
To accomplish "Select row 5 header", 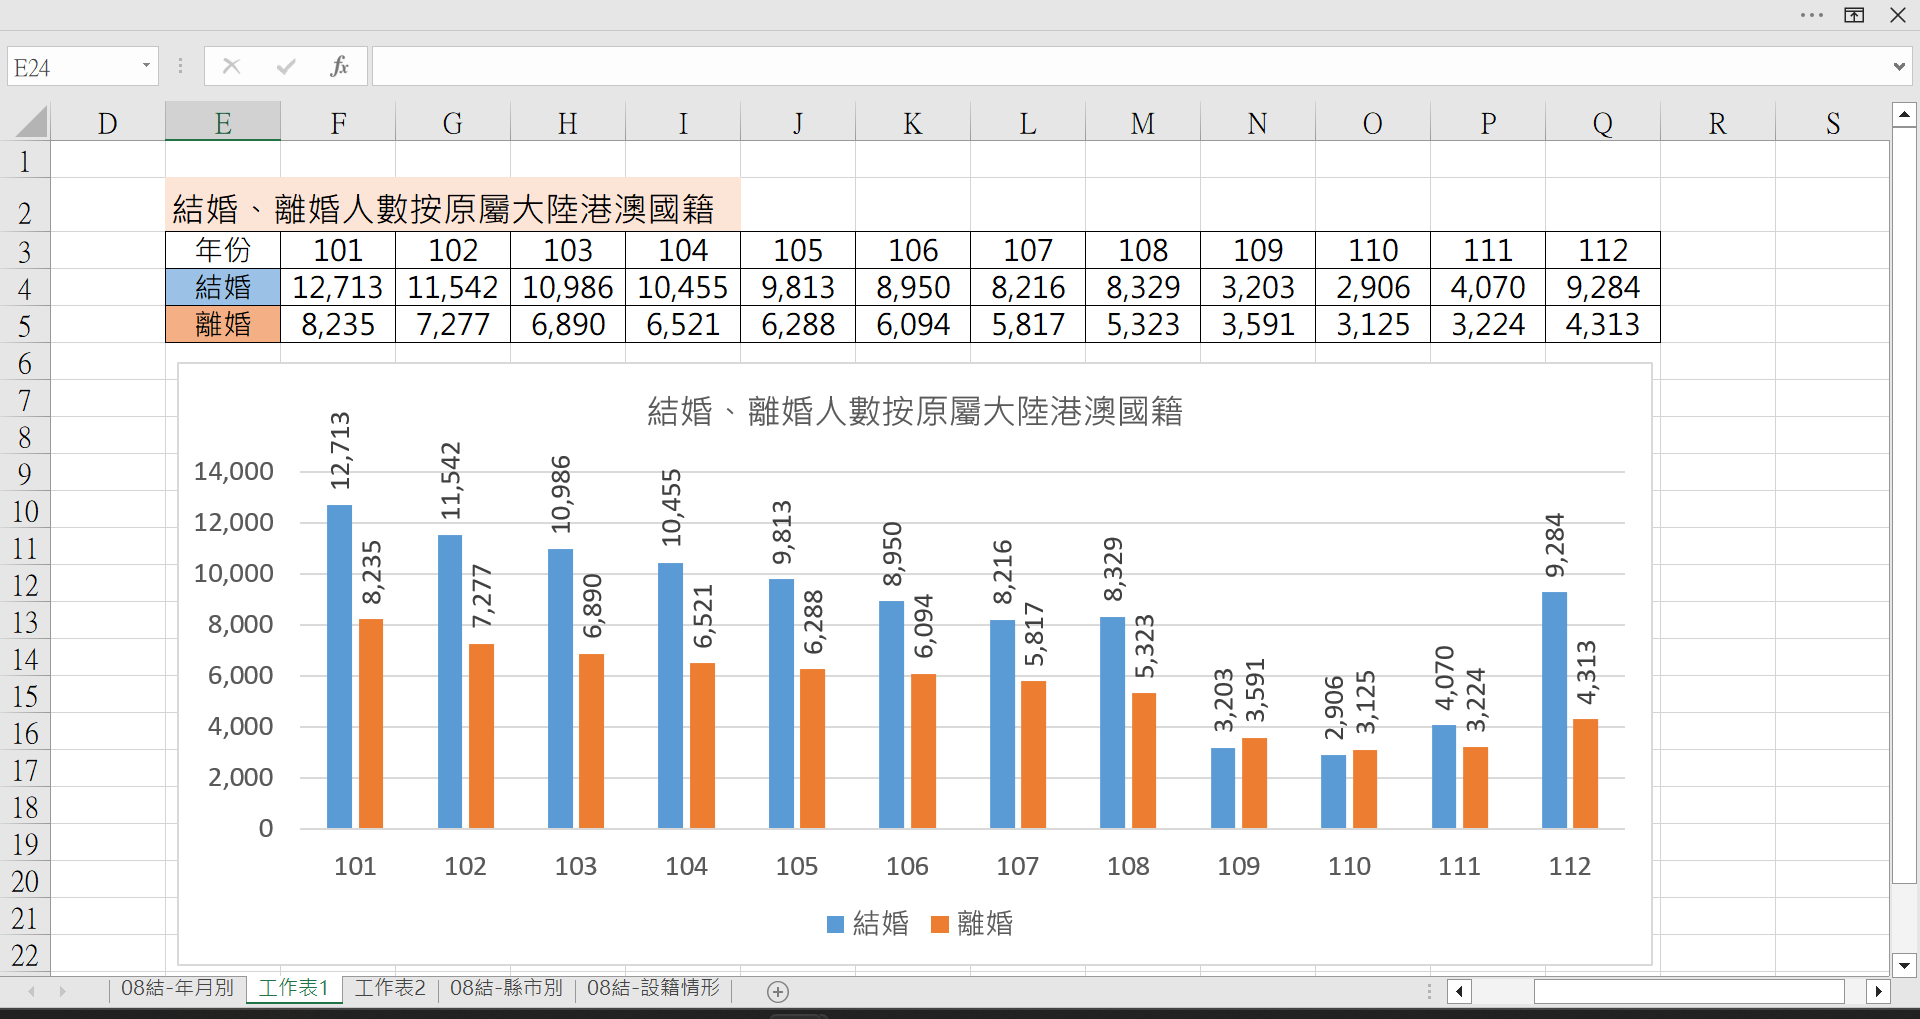I will [25, 325].
